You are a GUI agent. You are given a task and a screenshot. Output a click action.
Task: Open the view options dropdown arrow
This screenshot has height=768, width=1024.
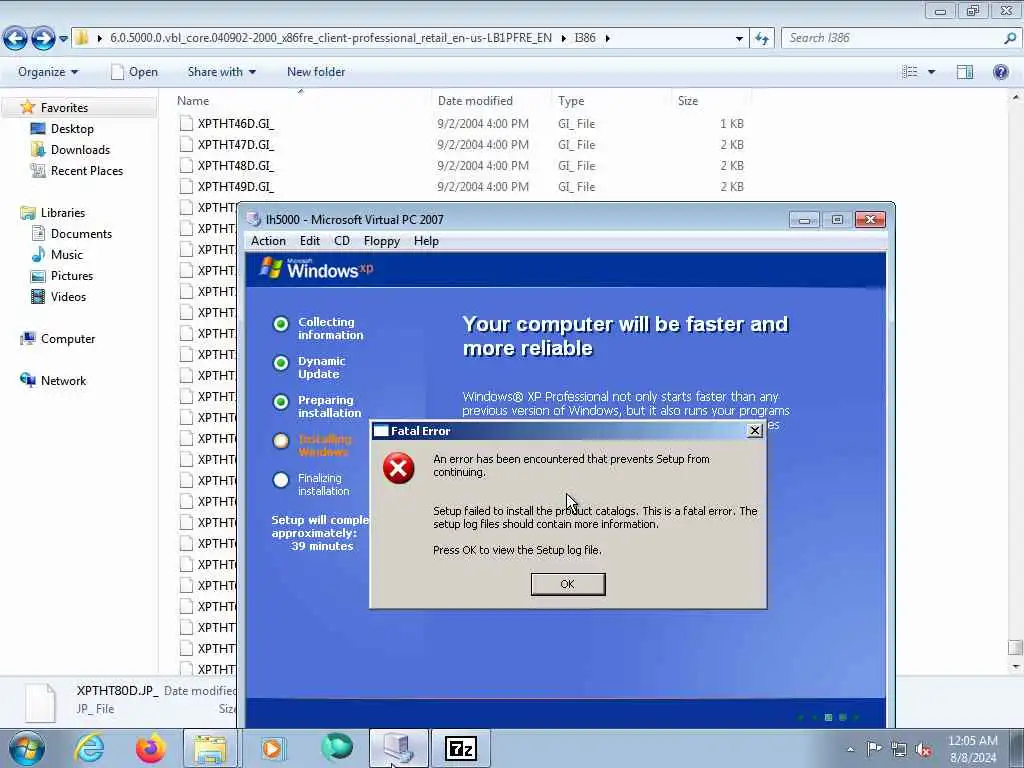point(931,72)
